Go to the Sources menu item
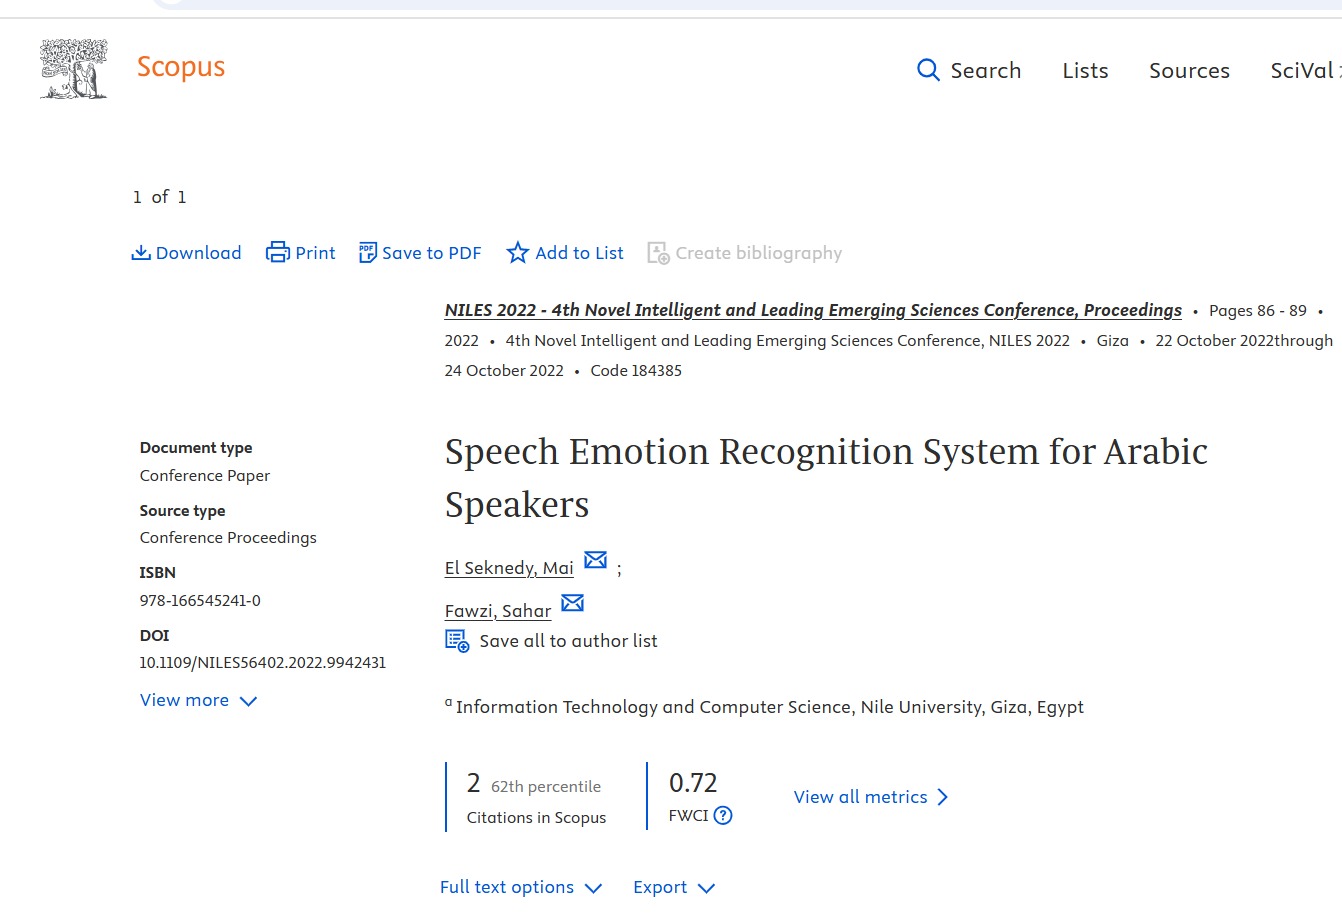 (x=1189, y=71)
